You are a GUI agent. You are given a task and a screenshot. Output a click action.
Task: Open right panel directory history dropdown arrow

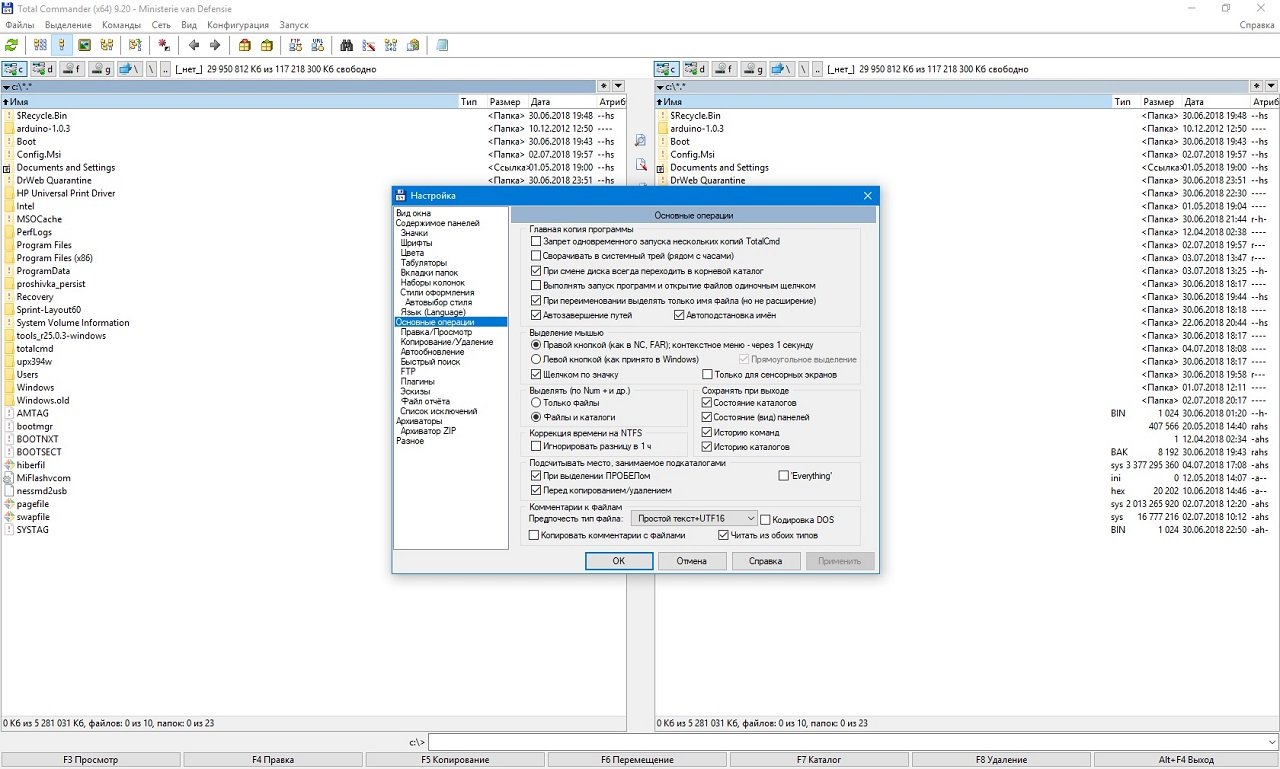(1271, 87)
